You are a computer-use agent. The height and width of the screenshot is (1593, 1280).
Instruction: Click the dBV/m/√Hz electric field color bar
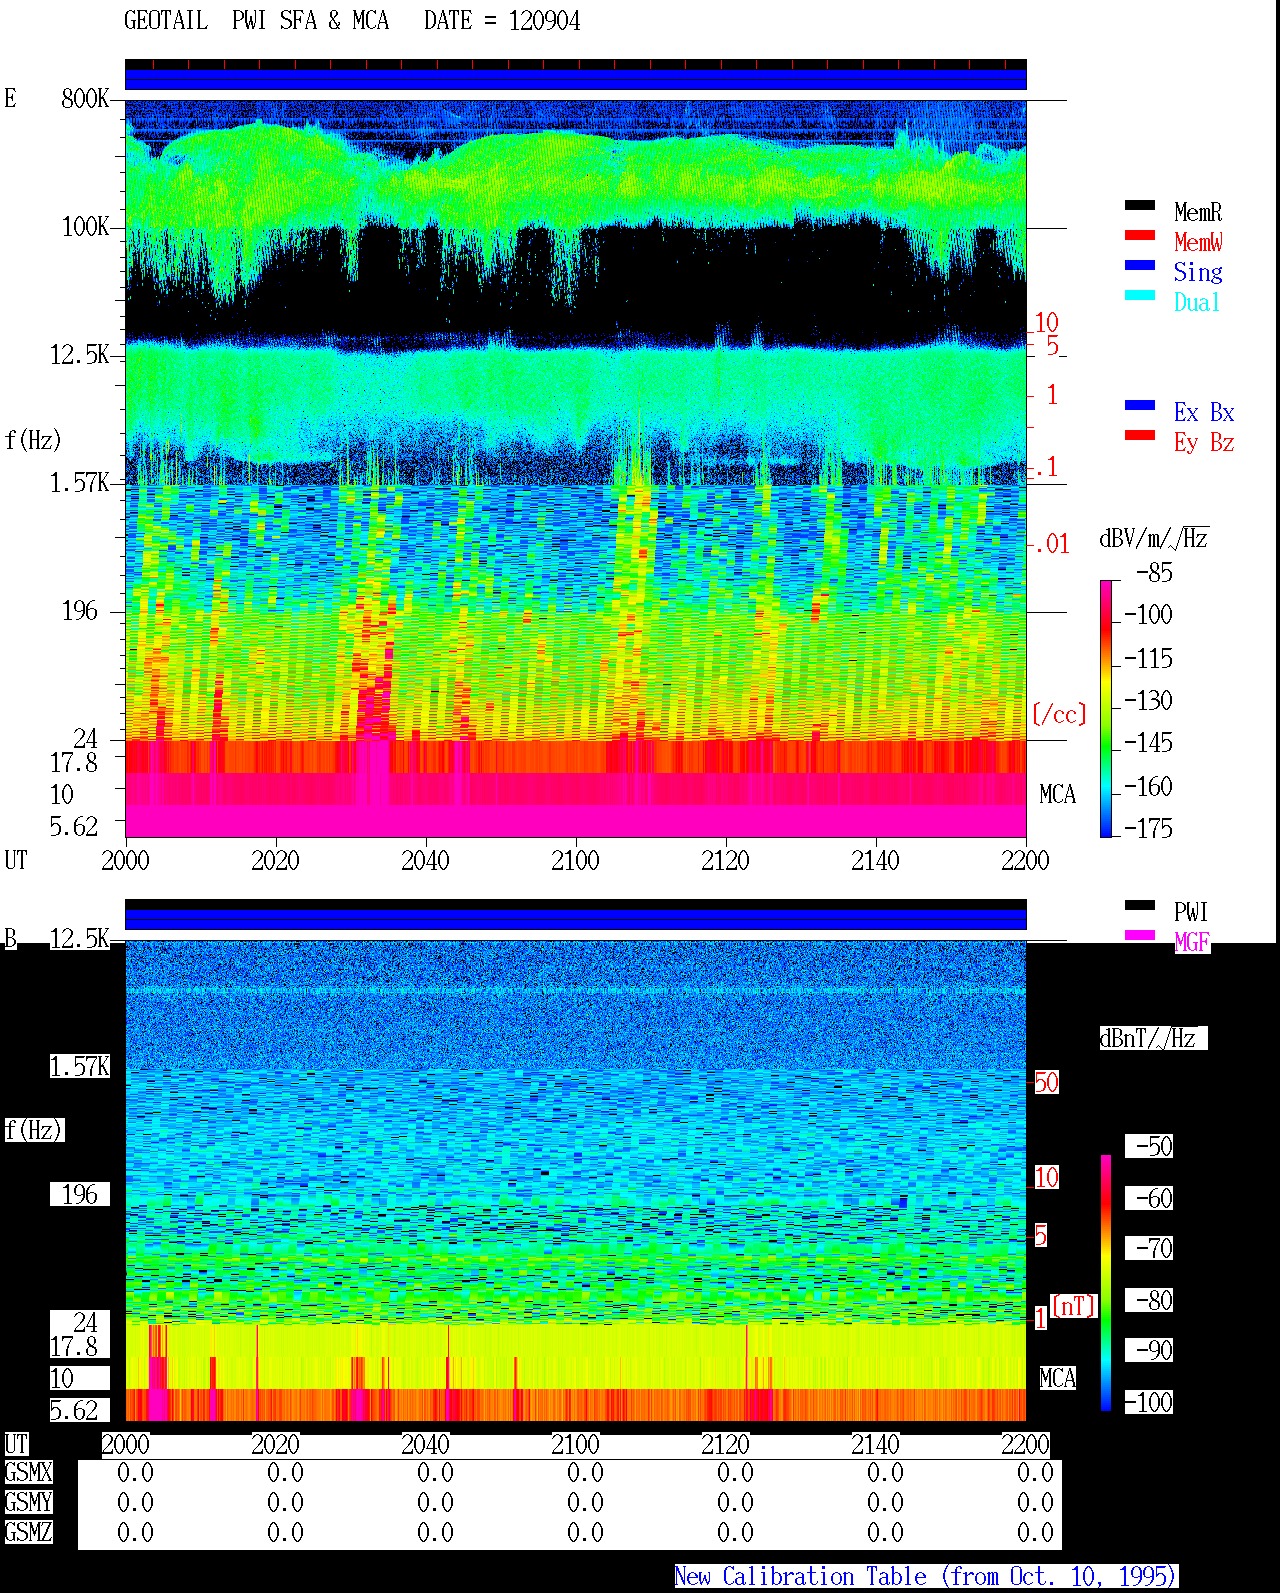tap(1106, 708)
